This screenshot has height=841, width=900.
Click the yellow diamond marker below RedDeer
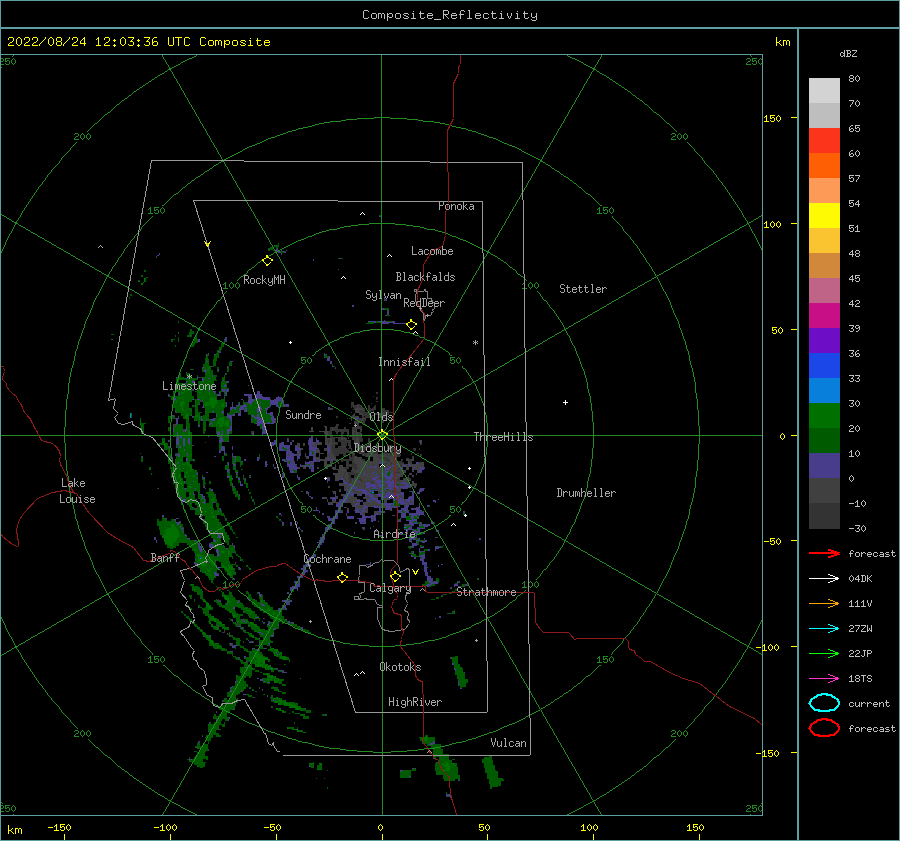click(411, 325)
